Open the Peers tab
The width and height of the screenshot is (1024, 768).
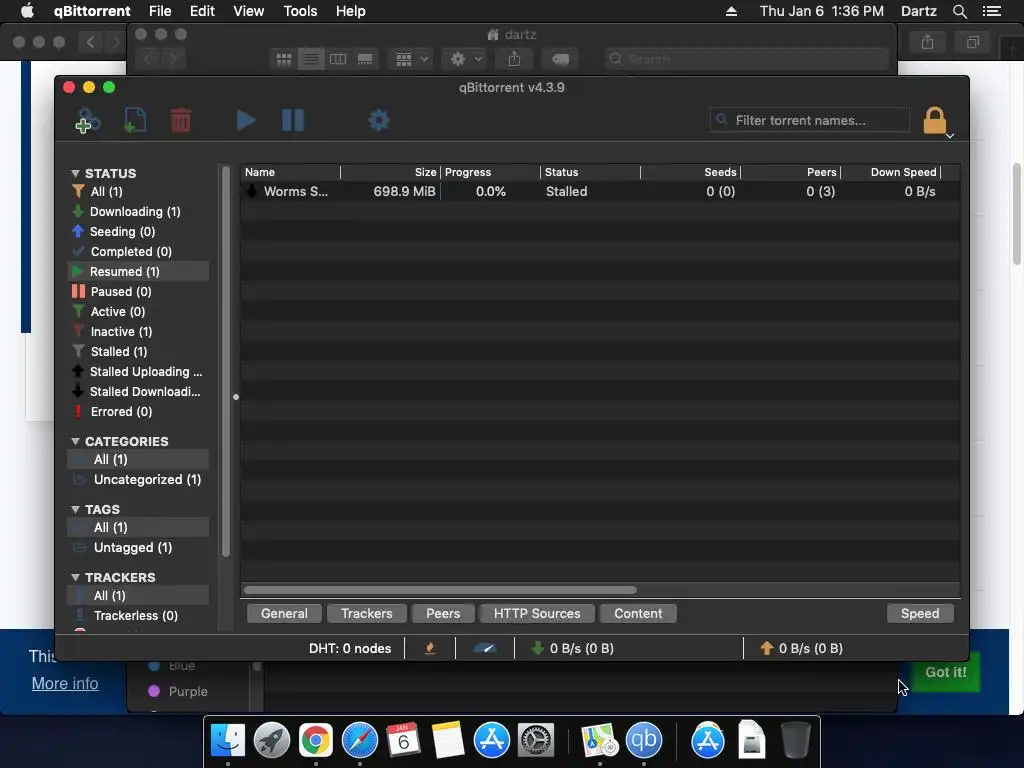point(443,614)
